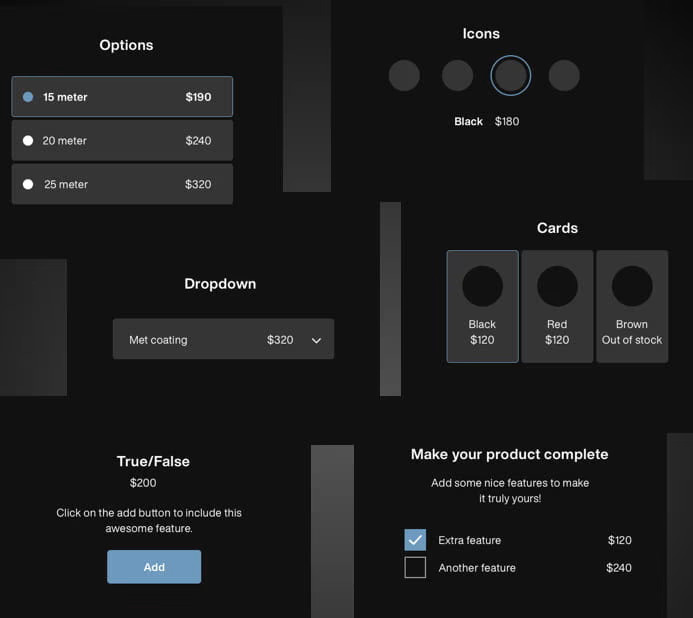
Task: Click the circle image in Red card
Action: (x=557, y=287)
